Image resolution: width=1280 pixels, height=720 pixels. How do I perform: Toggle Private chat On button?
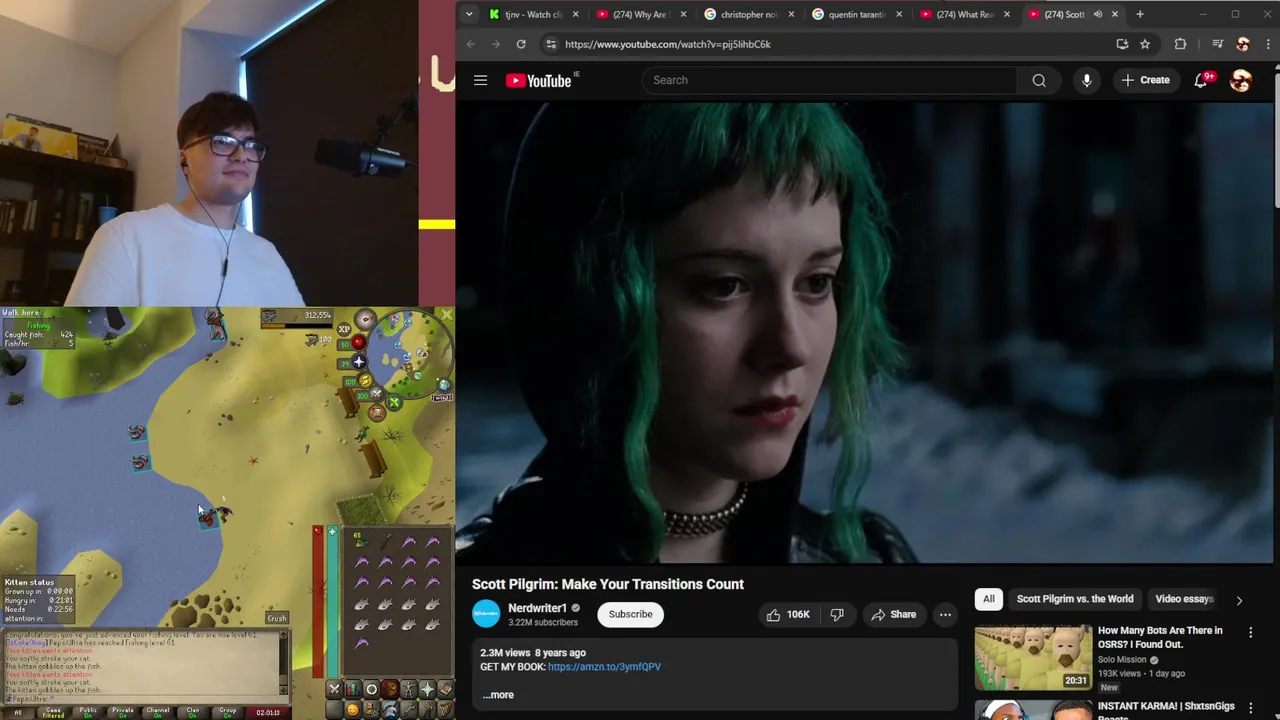pos(123,713)
